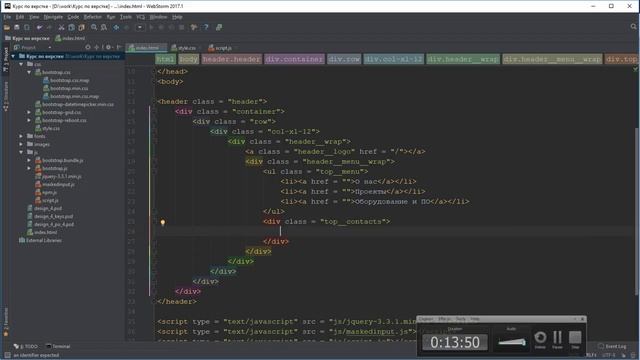Pause the screen recording
Viewport: 640px width, 360px height.
[x=557, y=339]
